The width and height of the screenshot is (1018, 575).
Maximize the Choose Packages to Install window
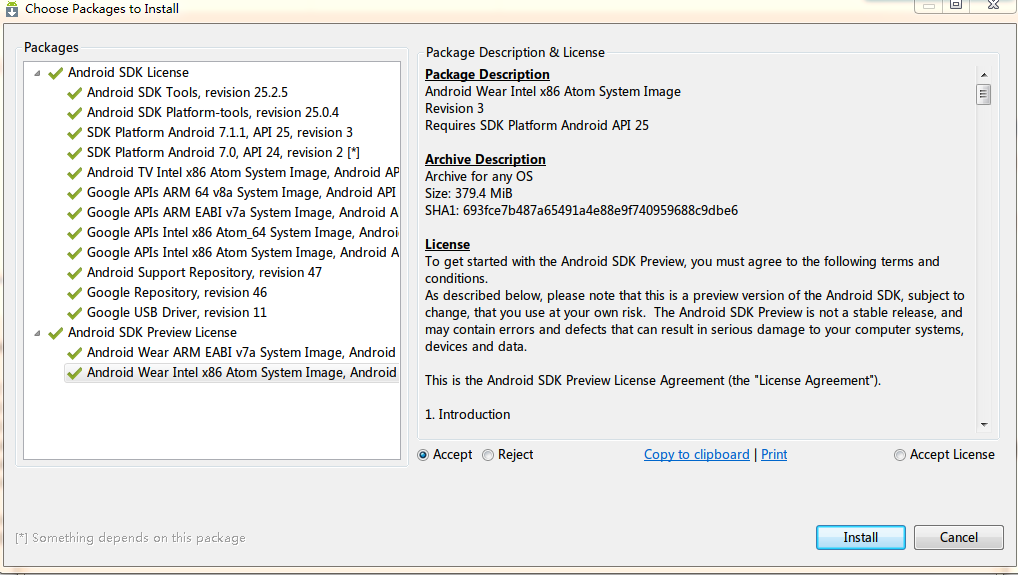[955, 5]
